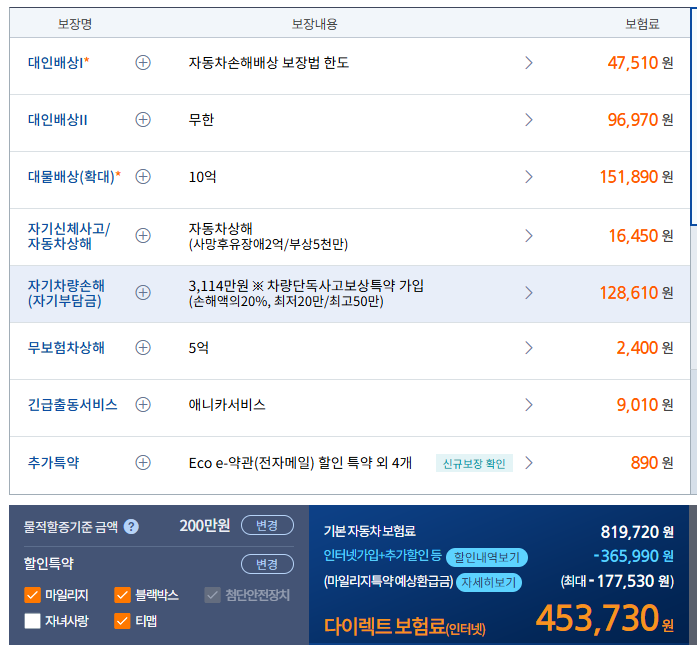Click 890 원 premium value
The width and height of the screenshot is (697, 650).
[x=652, y=462]
